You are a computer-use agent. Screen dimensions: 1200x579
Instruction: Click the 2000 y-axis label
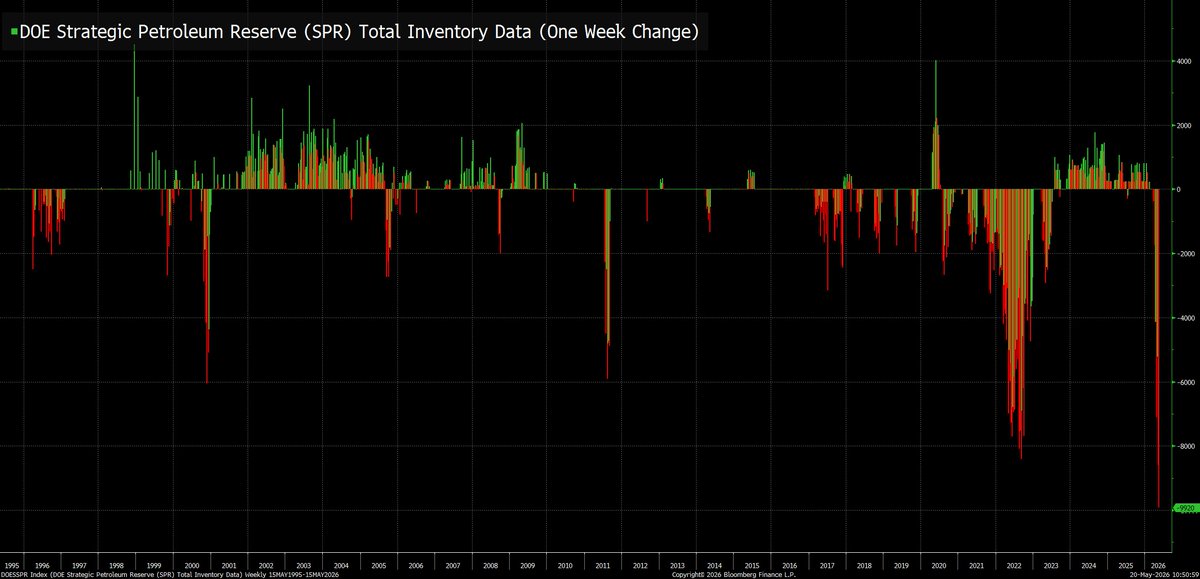coord(1183,125)
